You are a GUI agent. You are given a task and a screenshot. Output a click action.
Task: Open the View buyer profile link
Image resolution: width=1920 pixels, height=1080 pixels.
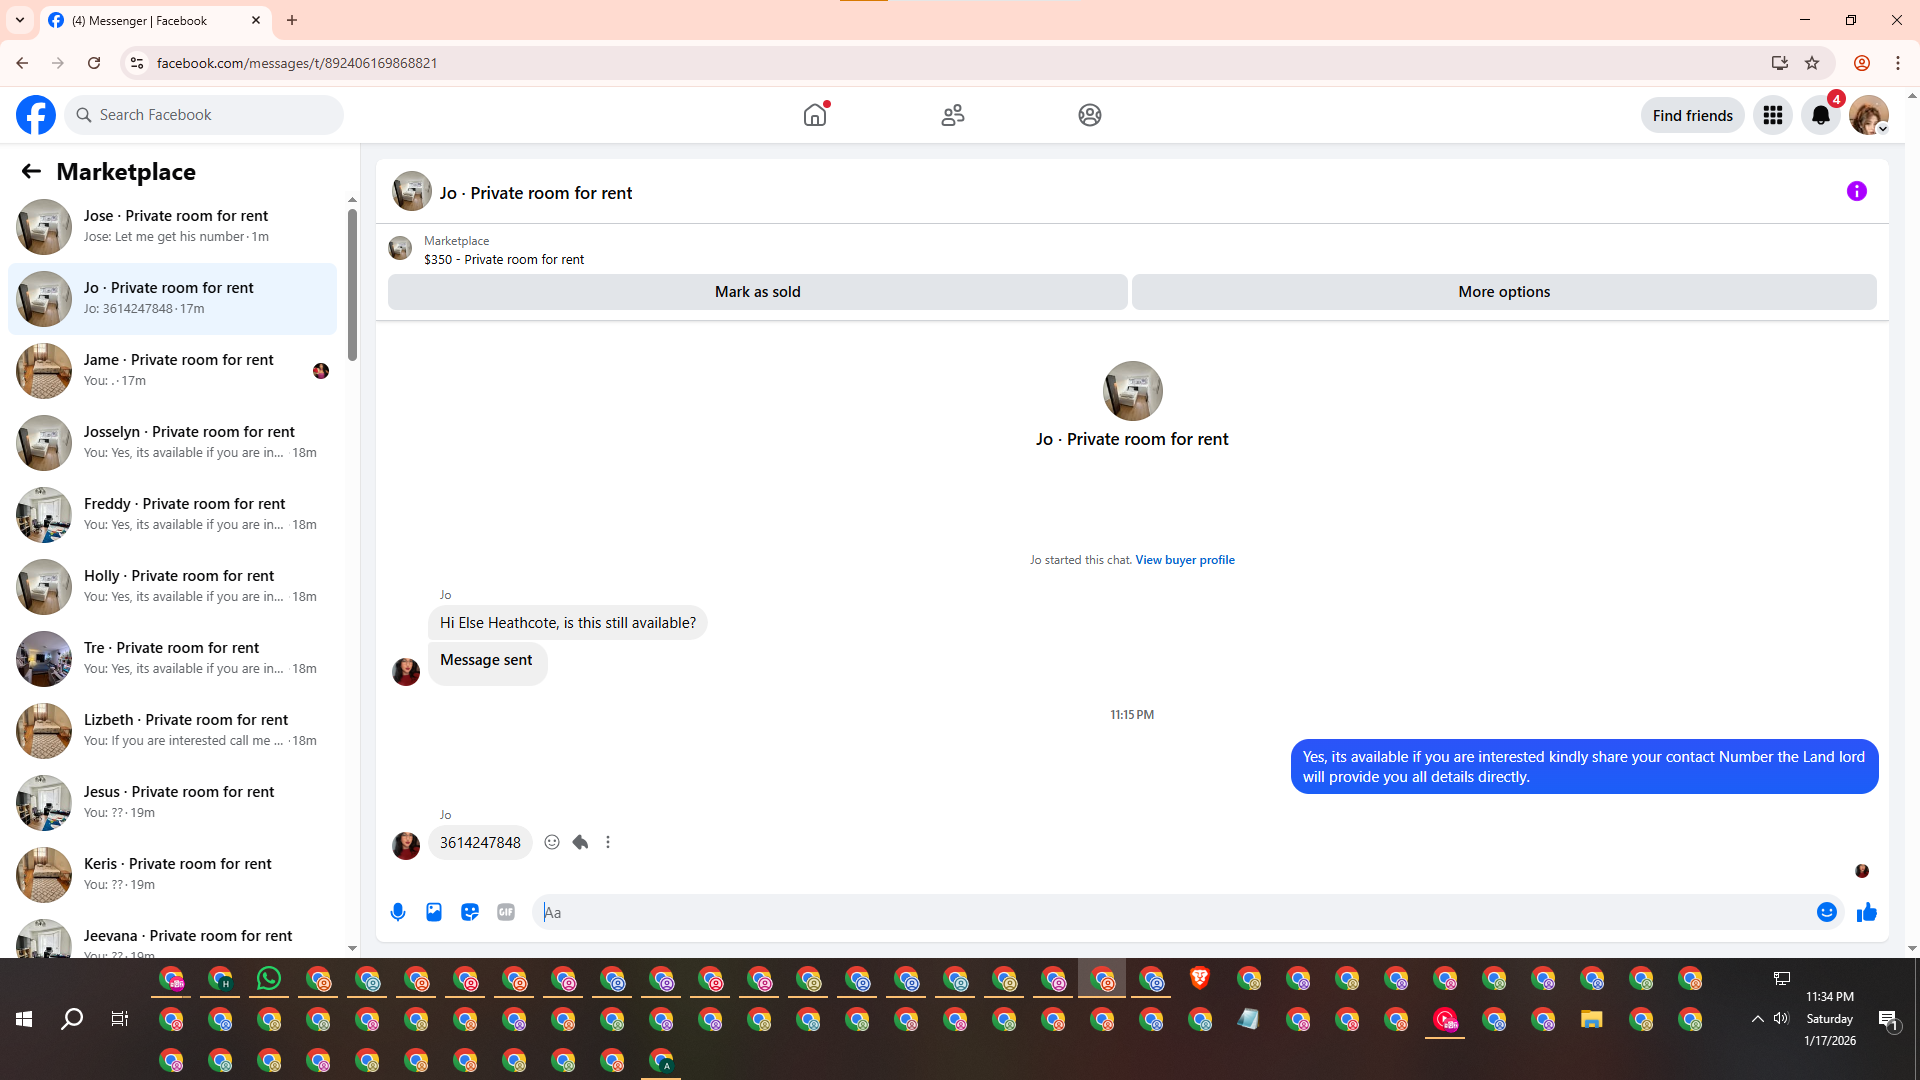coord(1184,560)
